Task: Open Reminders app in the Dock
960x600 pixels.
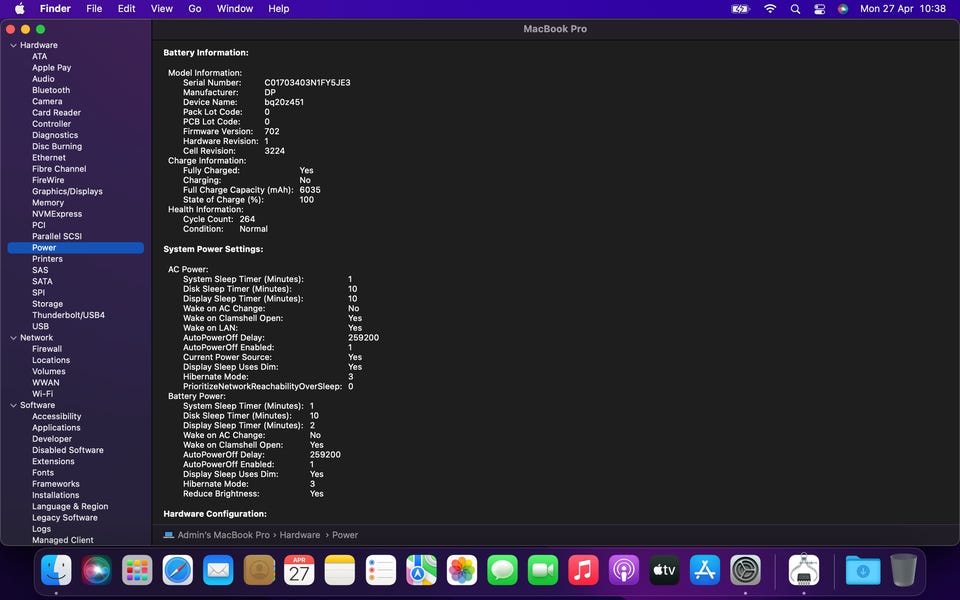Action: pos(380,570)
